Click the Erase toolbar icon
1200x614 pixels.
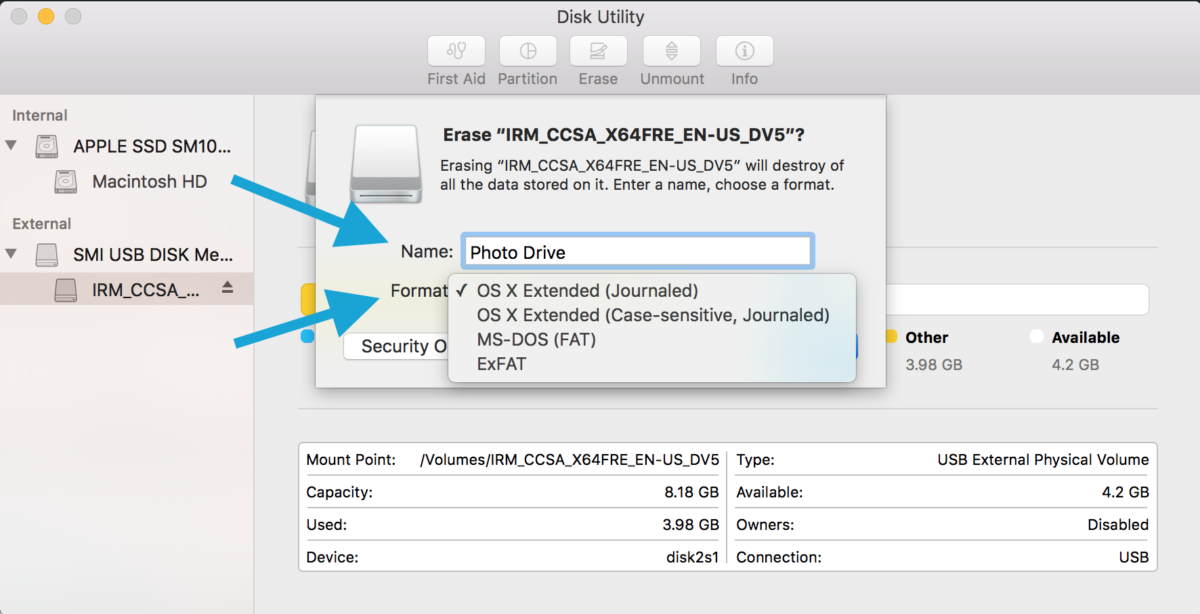coord(598,51)
